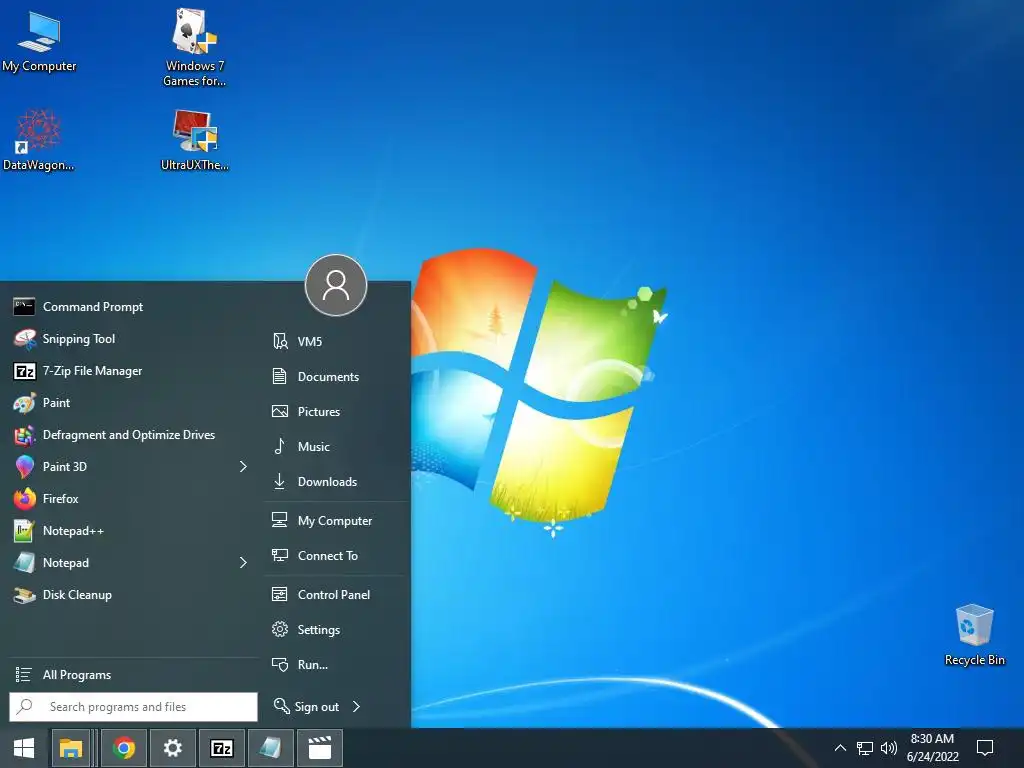Screen dimensions: 1024x768
Task: Click the Sign out button
Action: coord(307,706)
